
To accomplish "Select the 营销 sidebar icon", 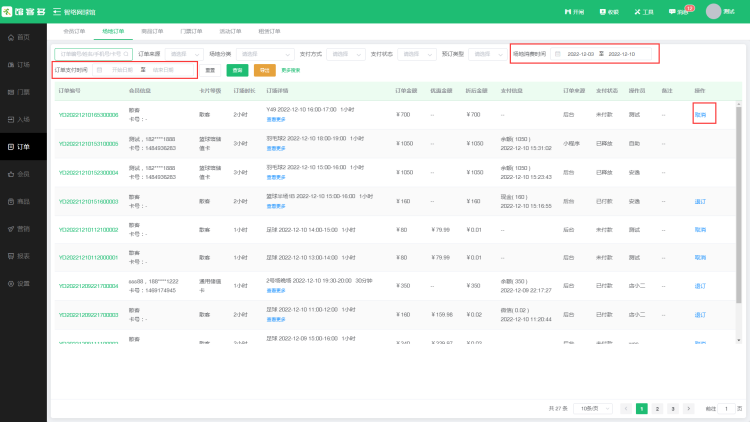I will tap(22, 228).
